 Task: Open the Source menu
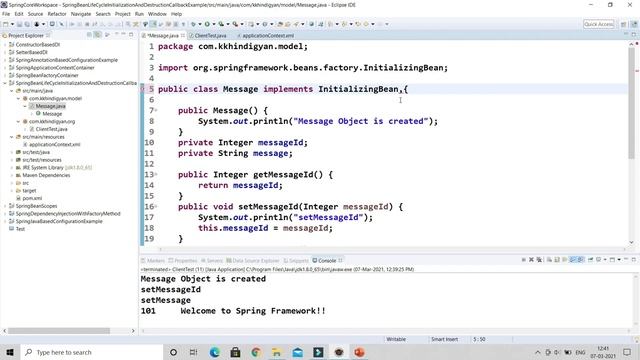point(35,14)
